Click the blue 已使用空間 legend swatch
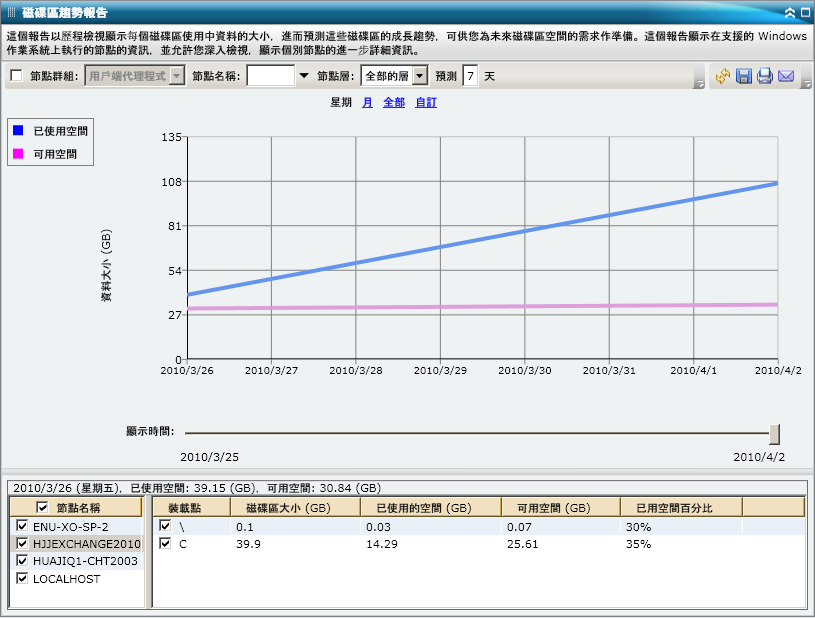The width and height of the screenshot is (815, 618). [18, 130]
